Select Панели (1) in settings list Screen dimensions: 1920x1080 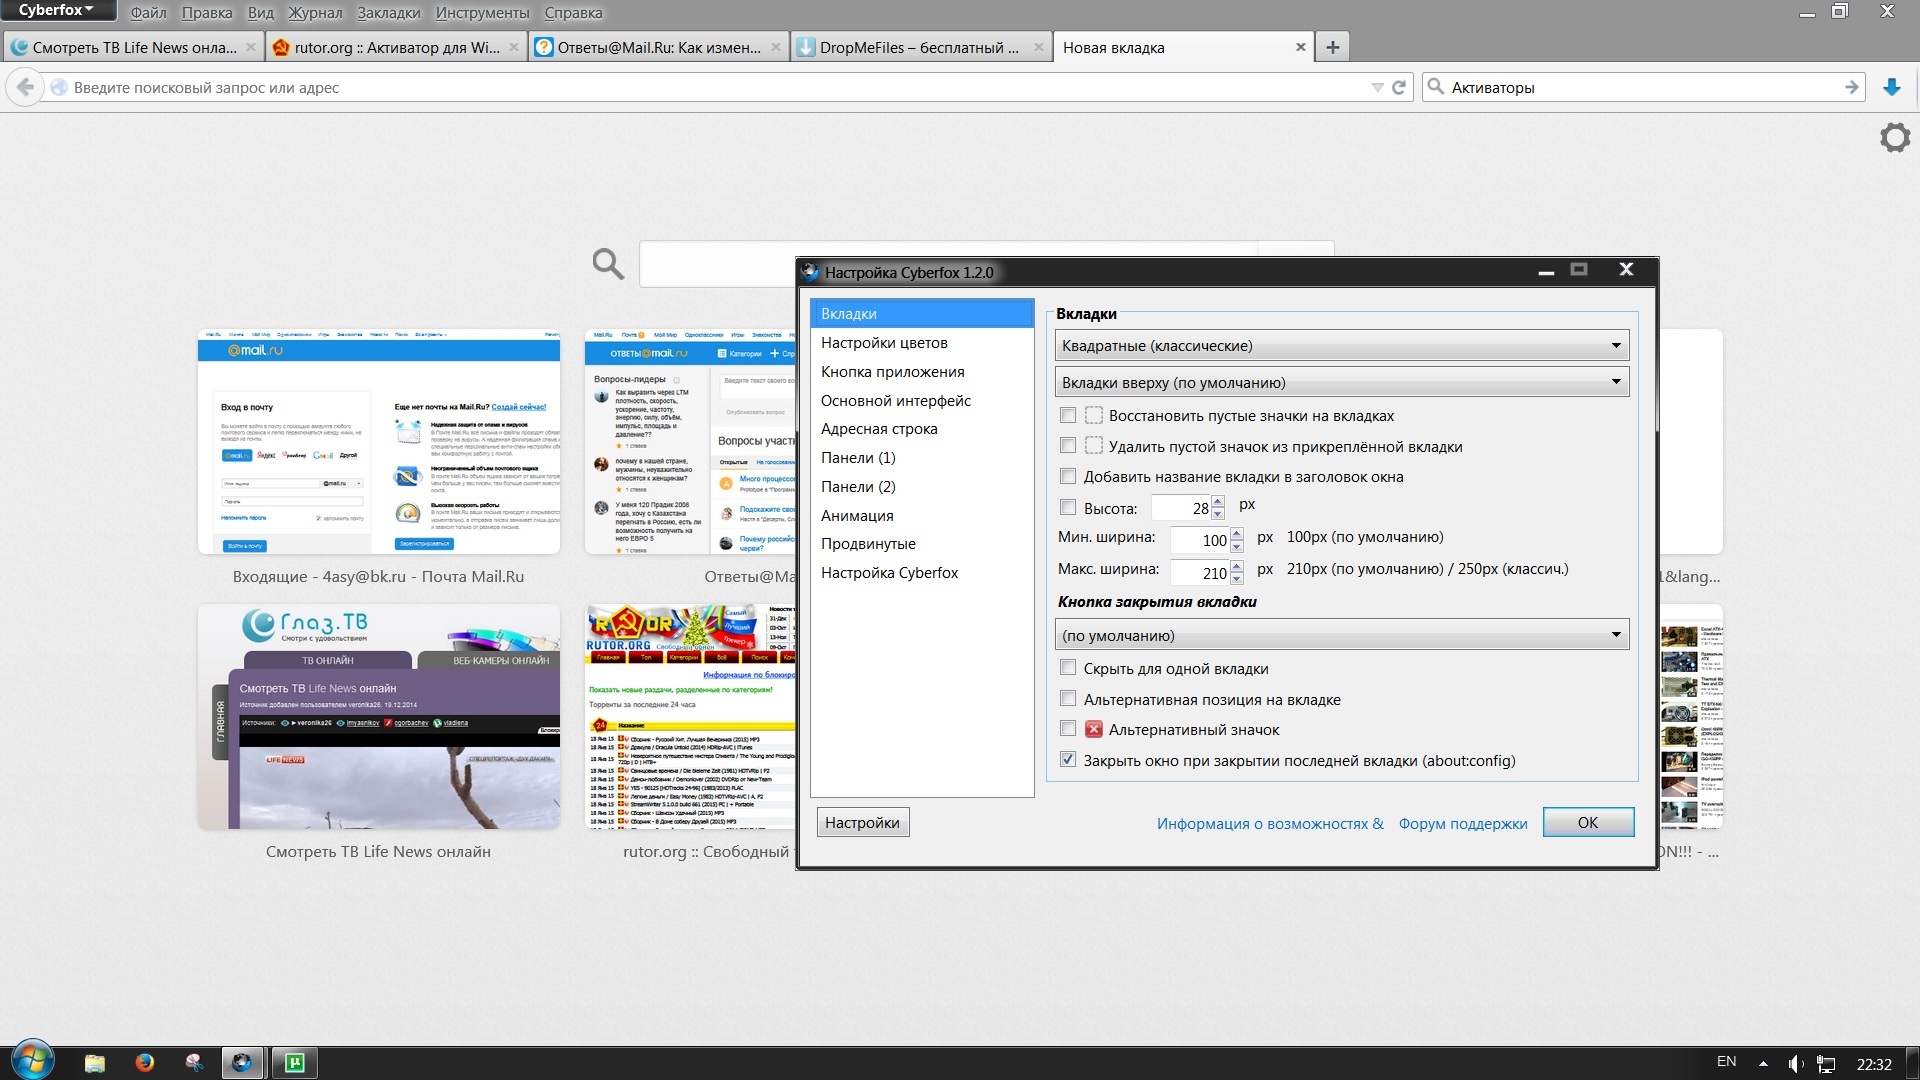click(922, 458)
